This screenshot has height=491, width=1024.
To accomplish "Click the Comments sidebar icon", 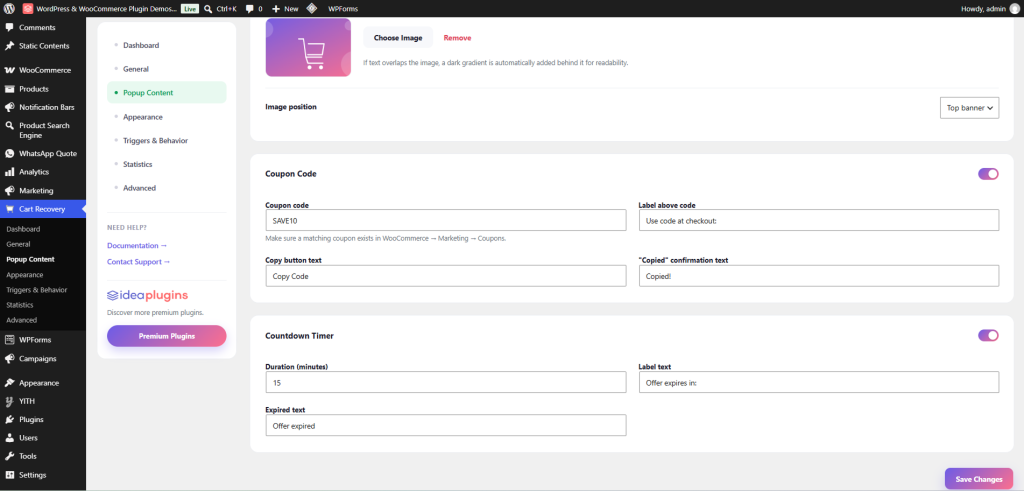I will click(x=9, y=27).
